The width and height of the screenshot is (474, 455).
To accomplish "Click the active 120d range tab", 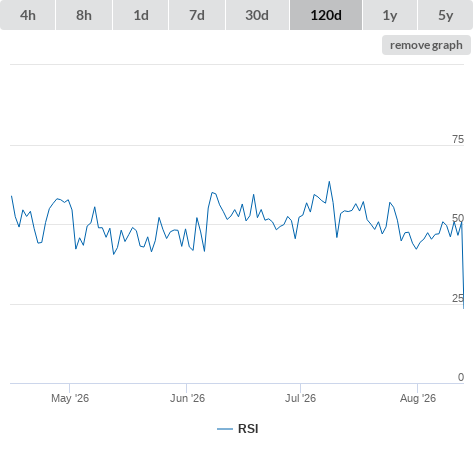I will 326,15.
